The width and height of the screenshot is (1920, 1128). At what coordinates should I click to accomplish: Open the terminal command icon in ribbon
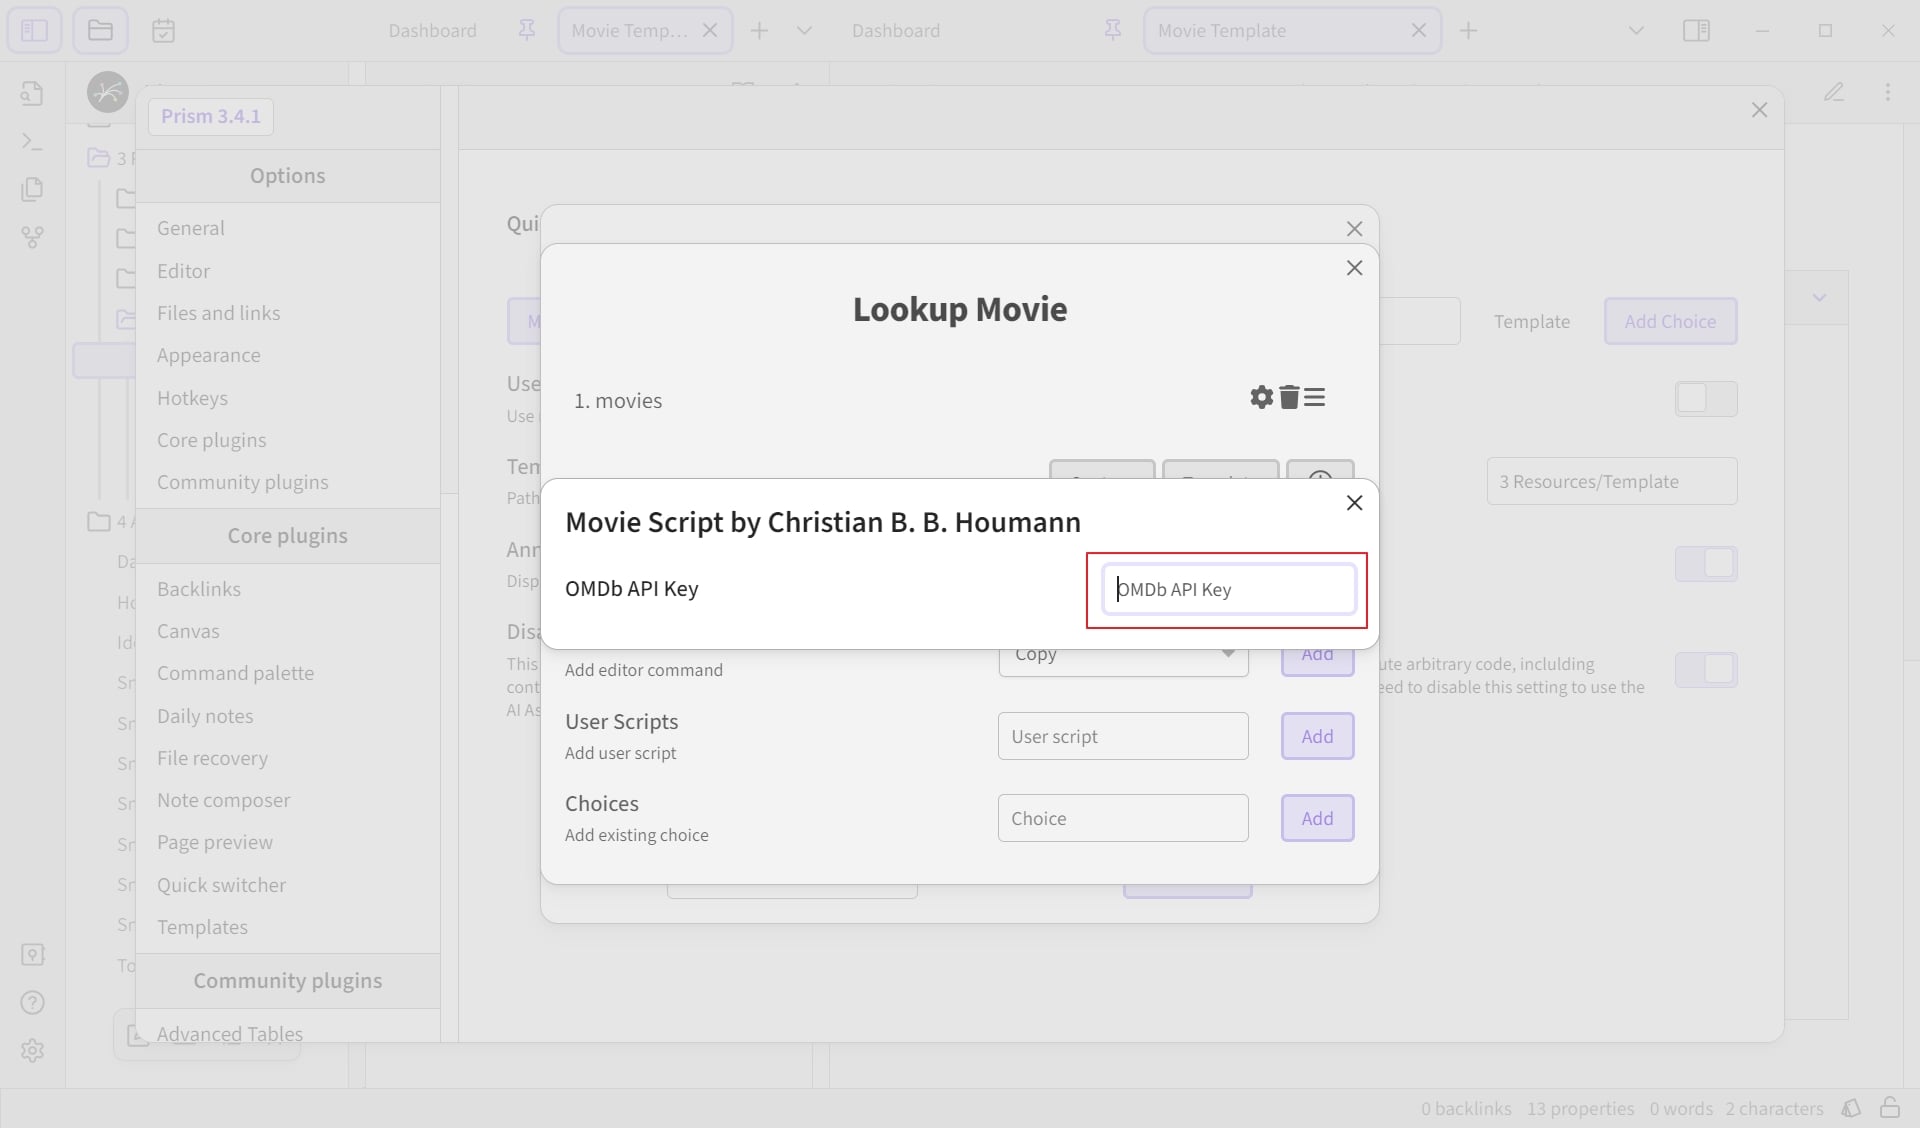(32, 141)
